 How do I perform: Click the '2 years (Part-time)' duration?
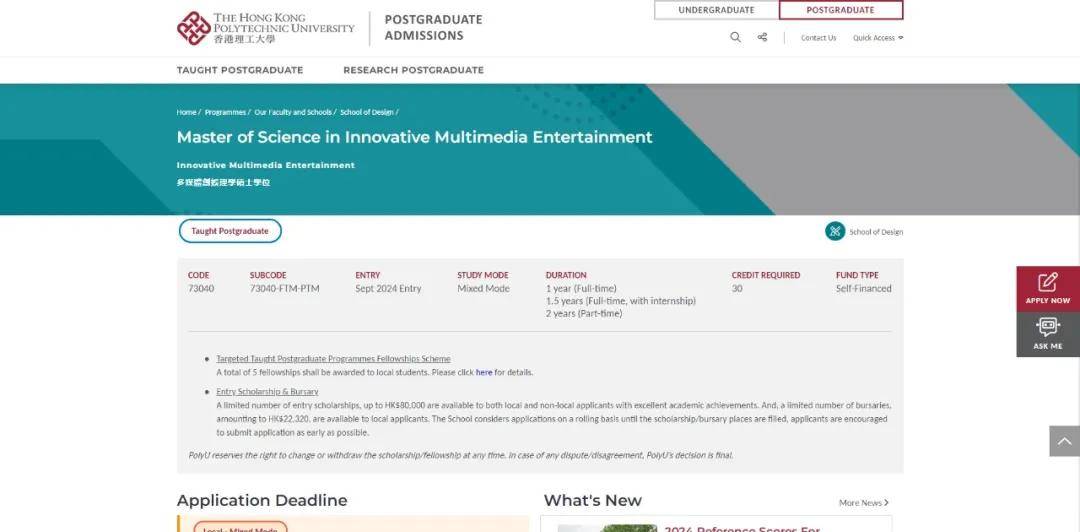[x=584, y=314]
